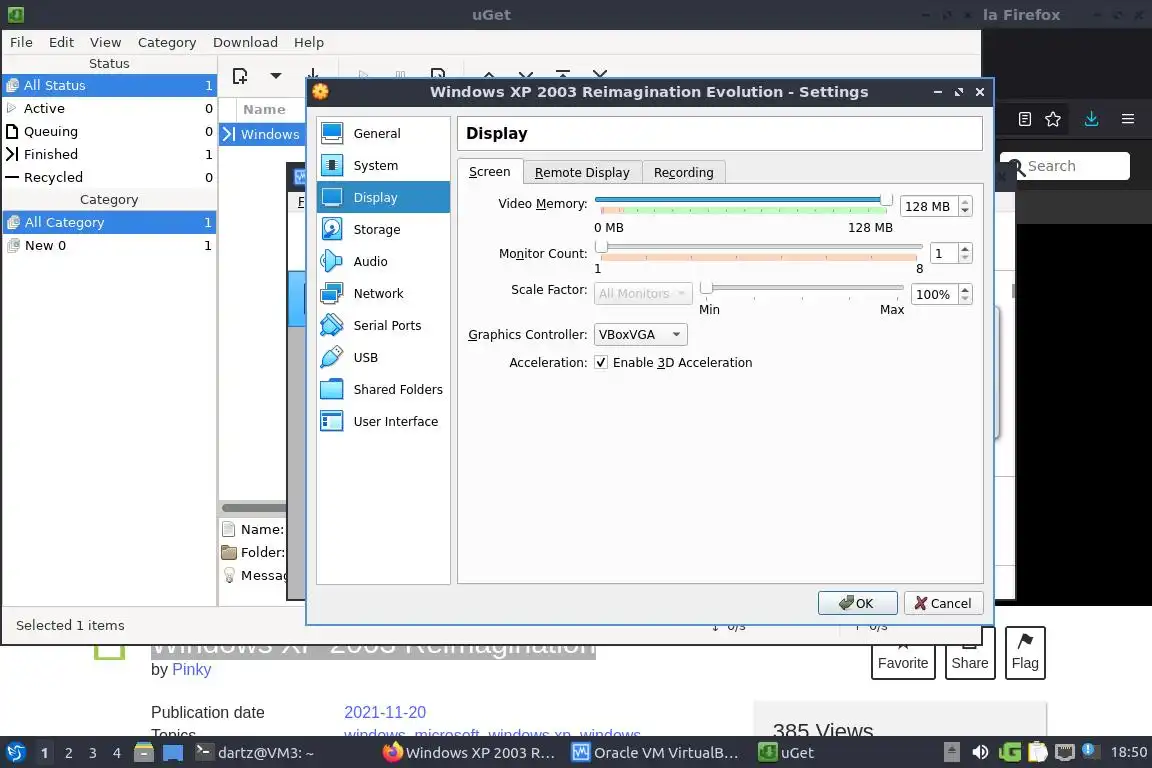This screenshot has width=1152, height=768.
Task: Open the uGet Help menu
Action: (x=309, y=42)
